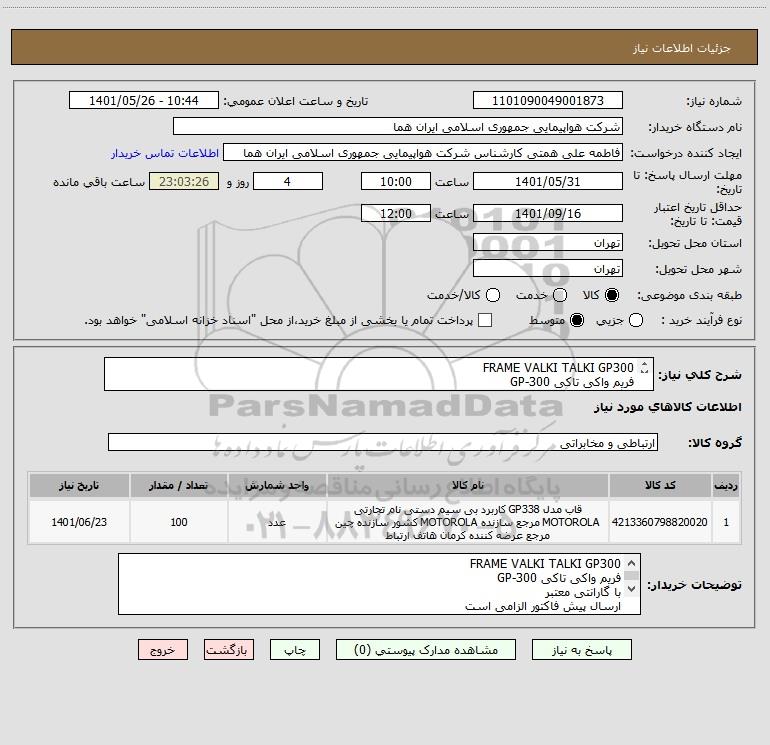
Task: Select the خدمت radio button
Action: pos(560,295)
